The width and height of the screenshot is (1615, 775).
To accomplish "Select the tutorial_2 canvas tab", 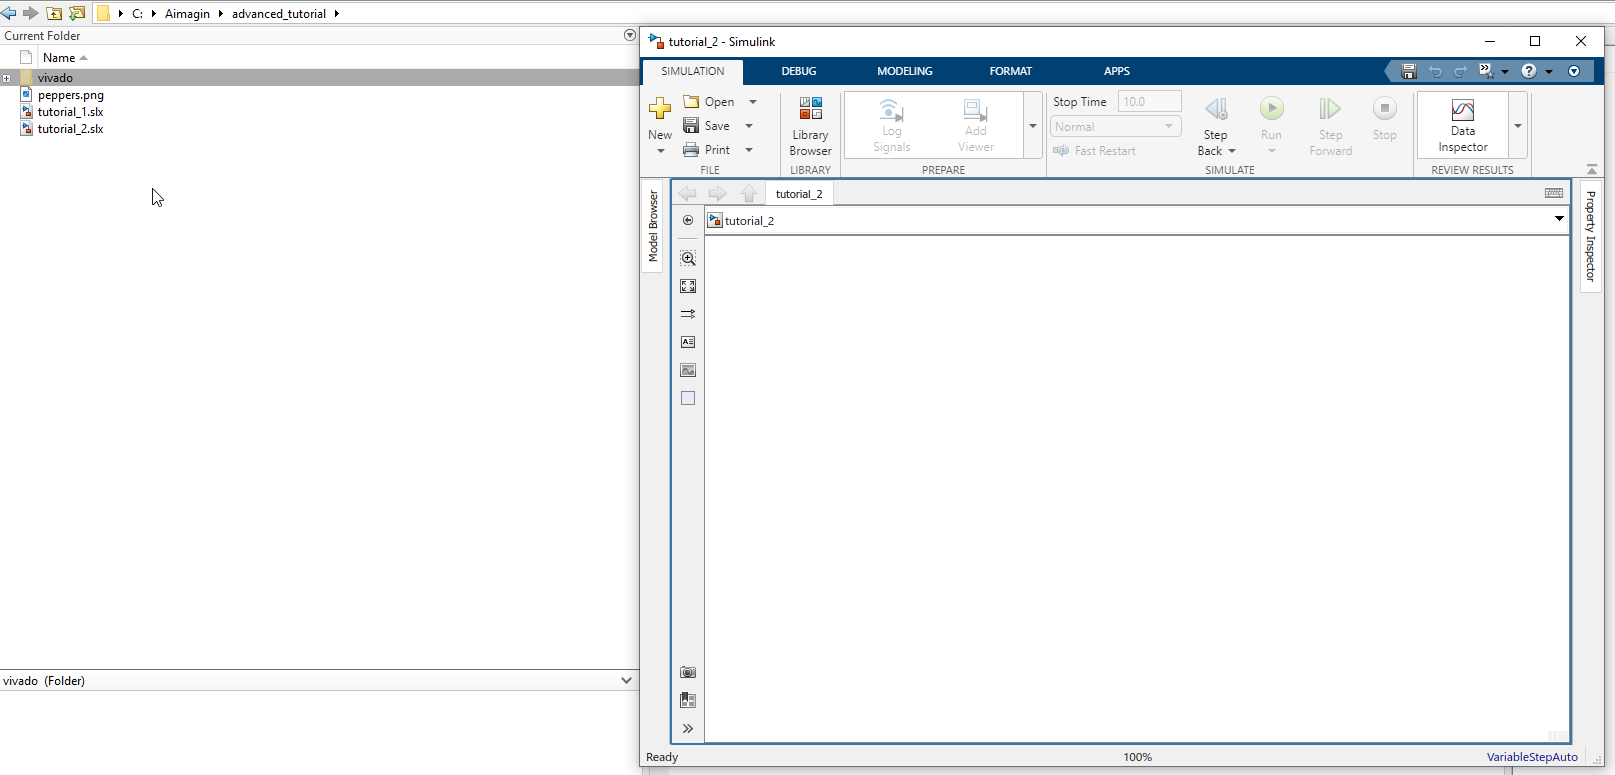I will [x=799, y=194].
